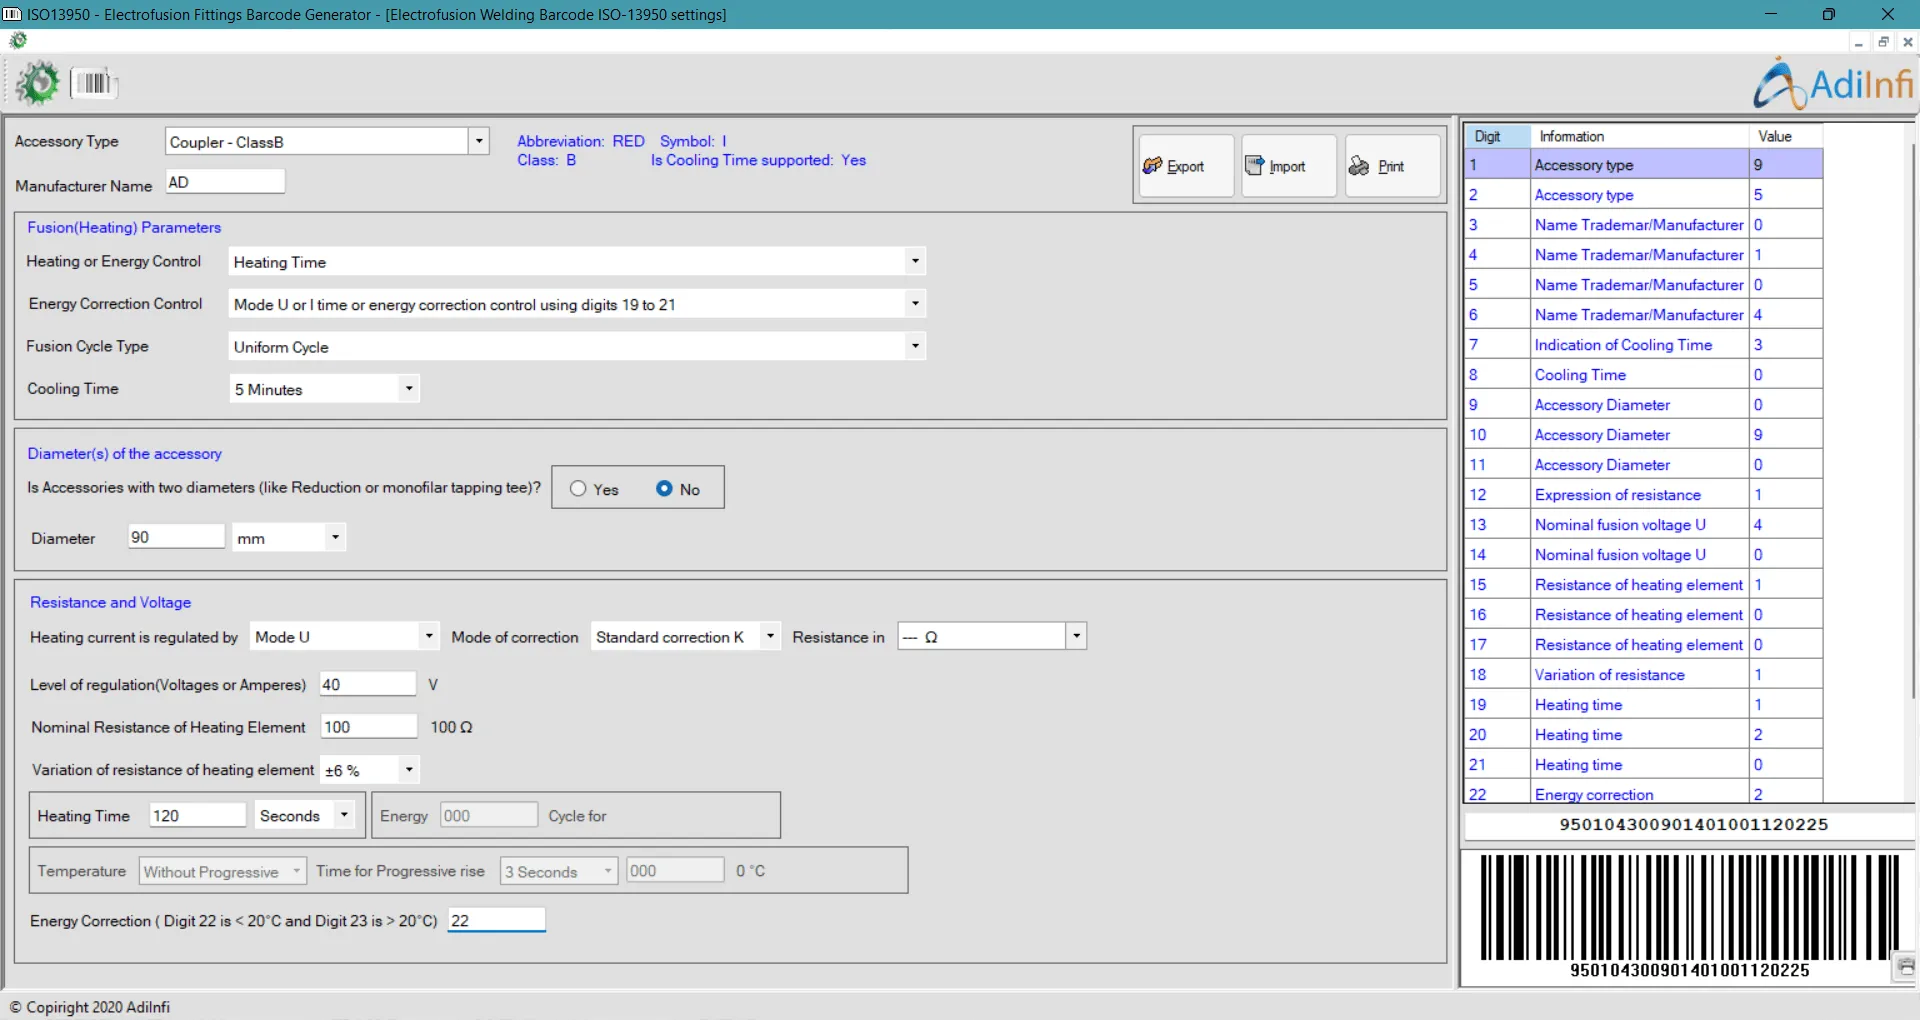Screen dimensions: 1920x1020
Task: Click the Diameter value field
Action: tap(176, 537)
